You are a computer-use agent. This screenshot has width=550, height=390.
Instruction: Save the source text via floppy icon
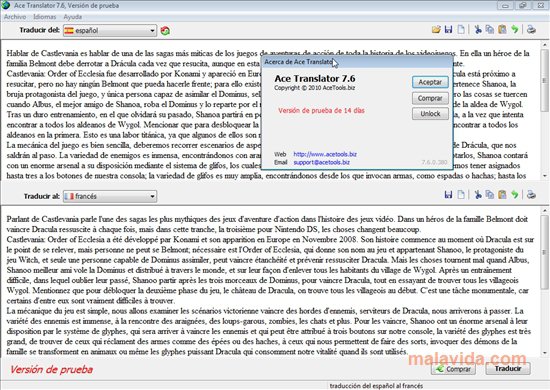(448, 30)
